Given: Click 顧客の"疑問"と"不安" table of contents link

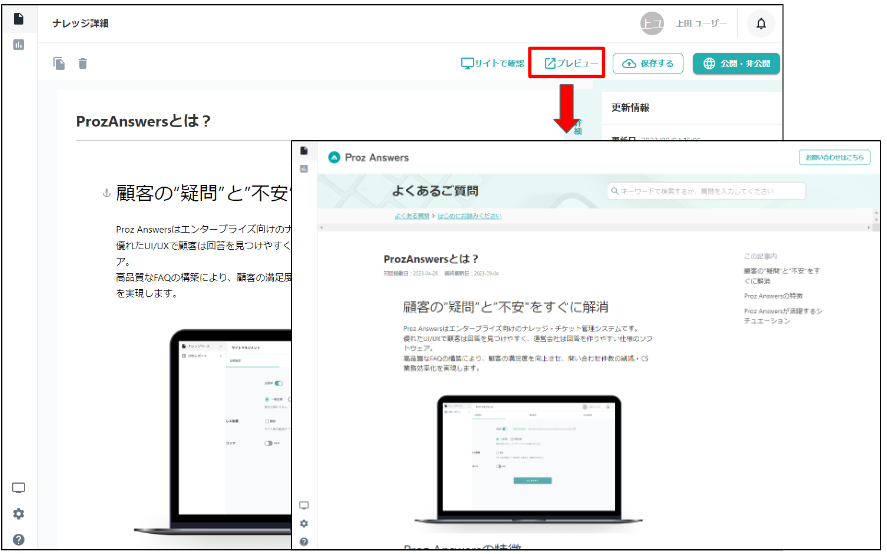Looking at the screenshot, I should pos(782,276).
